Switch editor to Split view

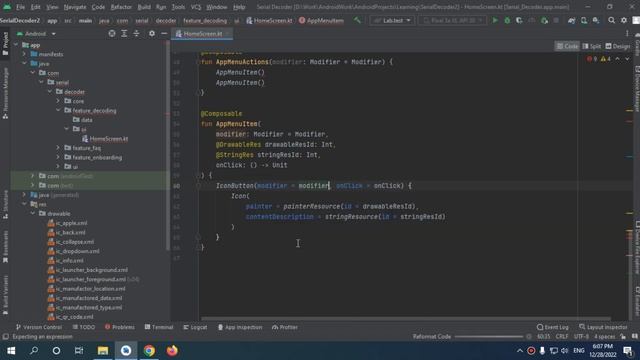(591, 46)
